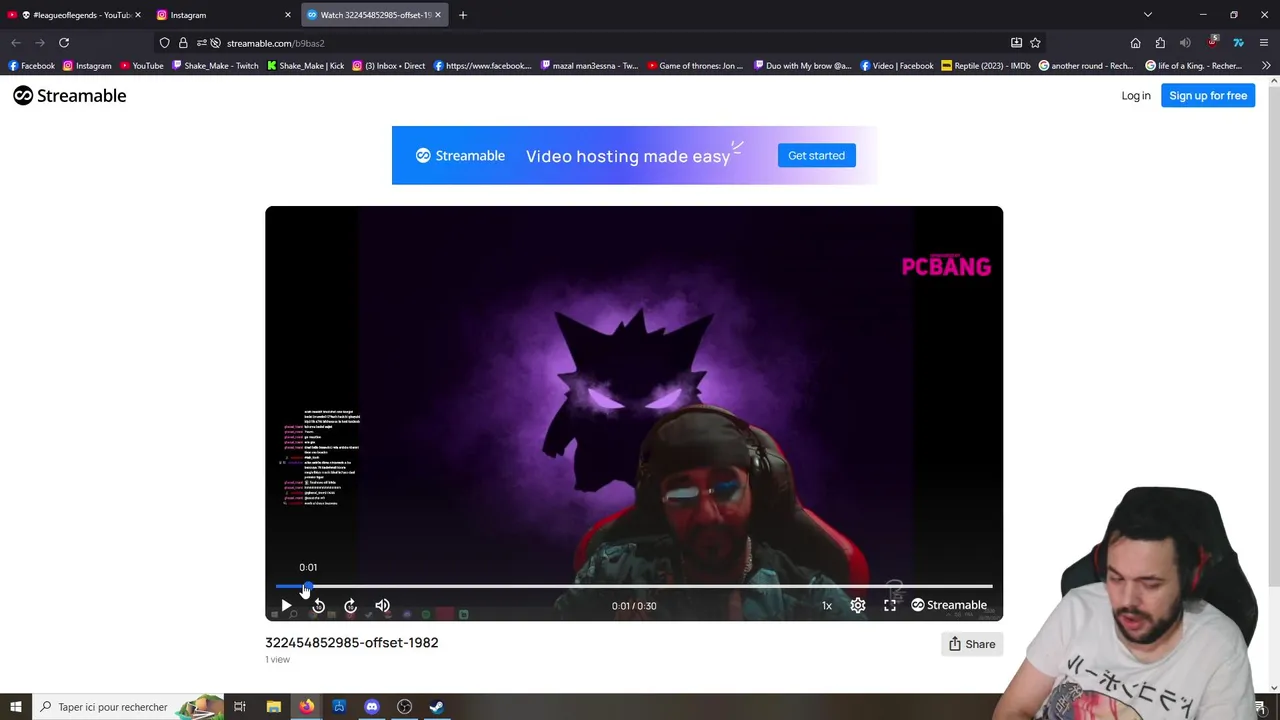Close the #leagueoflegends YouTube tab
1280x720 pixels.
[138, 15]
